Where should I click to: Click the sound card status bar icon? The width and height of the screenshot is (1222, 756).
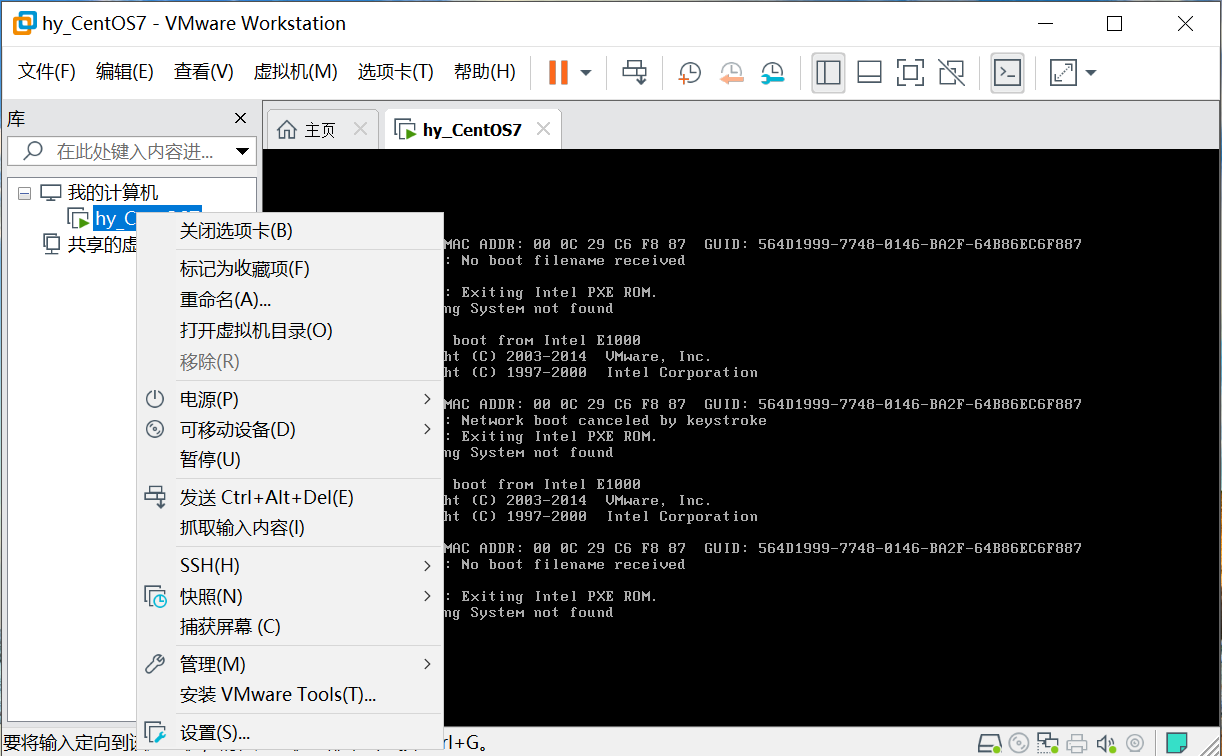pos(1106,743)
